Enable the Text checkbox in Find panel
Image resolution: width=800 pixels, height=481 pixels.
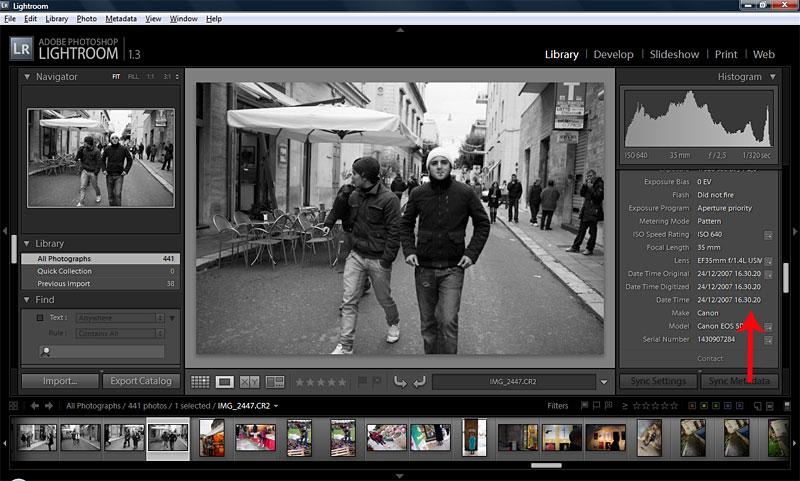(40, 318)
